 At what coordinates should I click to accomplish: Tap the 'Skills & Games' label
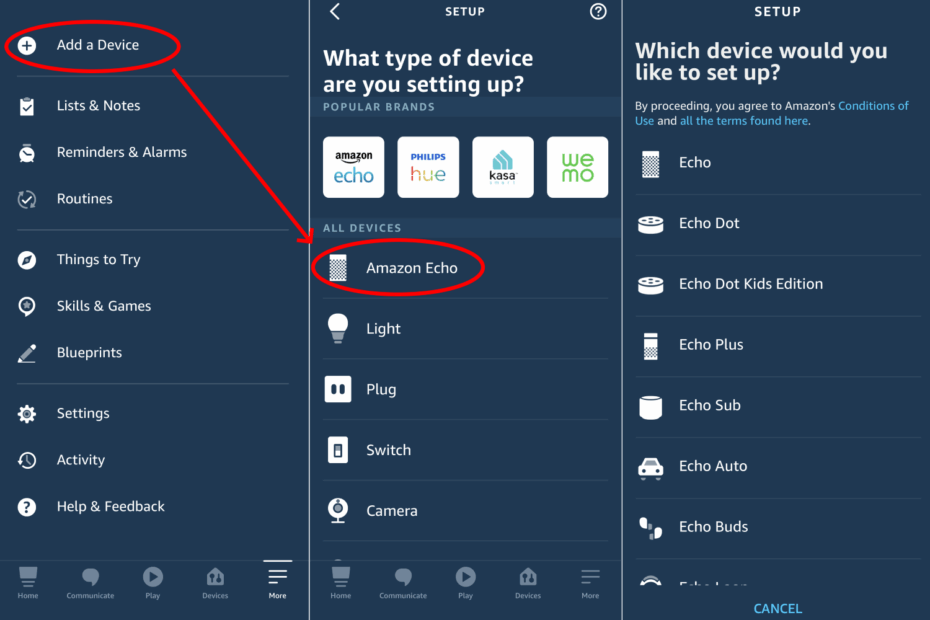pyautogui.click(x=104, y=306)
